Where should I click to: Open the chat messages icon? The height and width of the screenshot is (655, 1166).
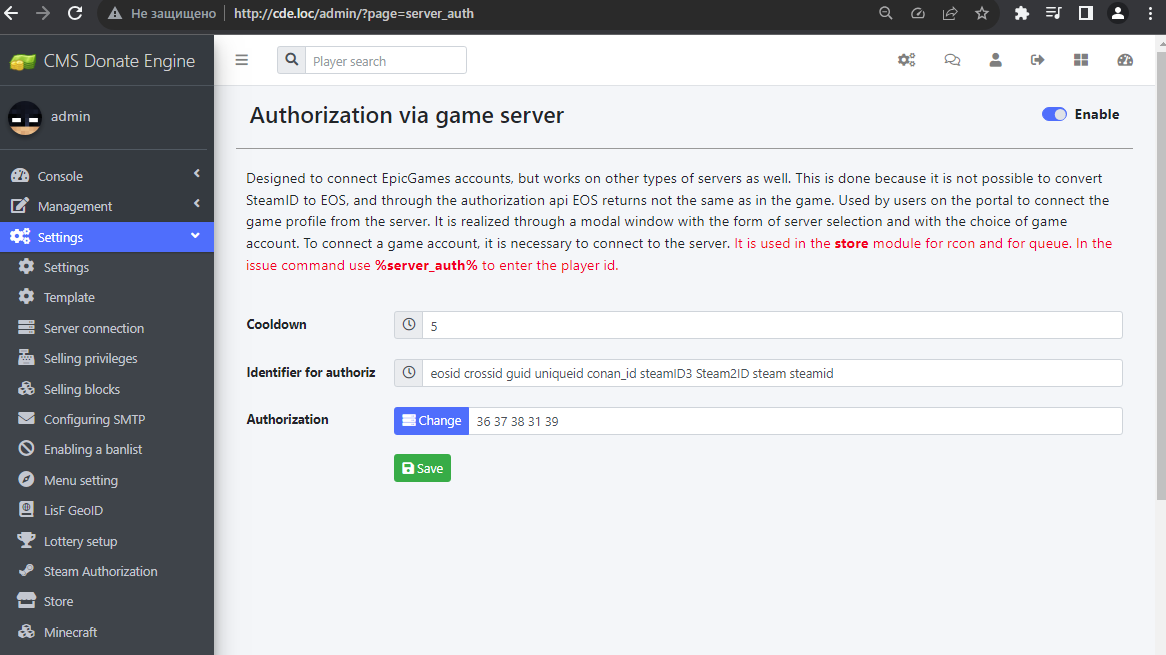click(952, 60)
